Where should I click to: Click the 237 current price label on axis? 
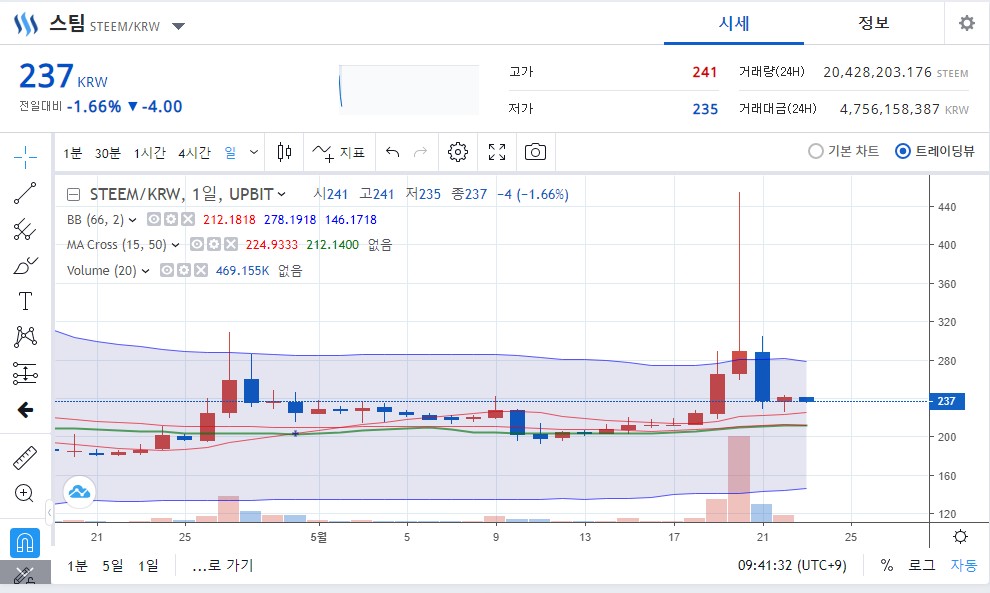click(x=946, y=401)
